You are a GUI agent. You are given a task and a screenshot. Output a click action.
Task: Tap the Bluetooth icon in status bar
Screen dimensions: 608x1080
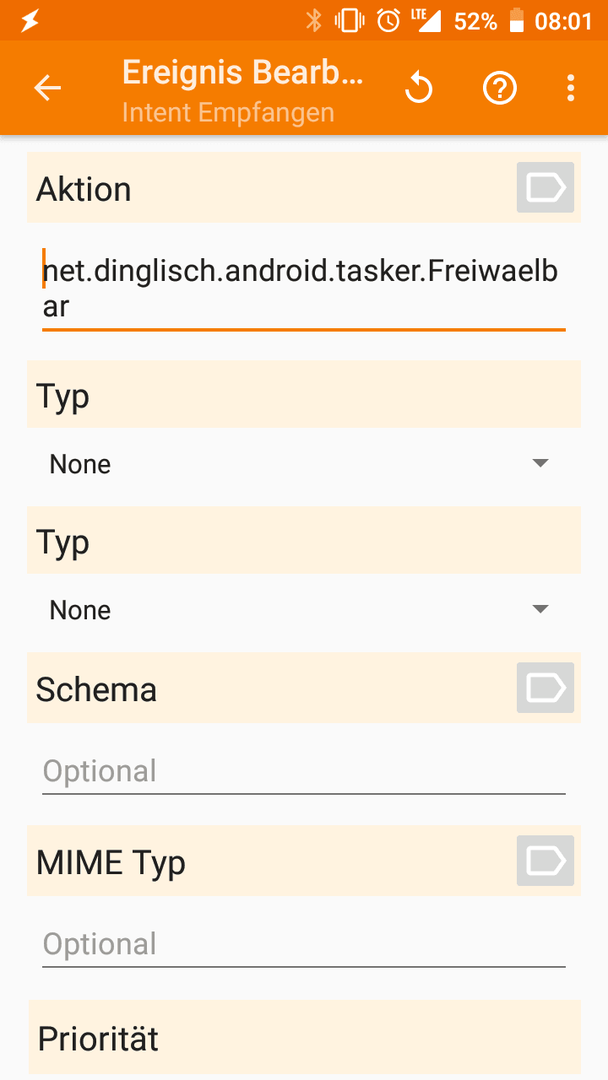coord(314,21)
